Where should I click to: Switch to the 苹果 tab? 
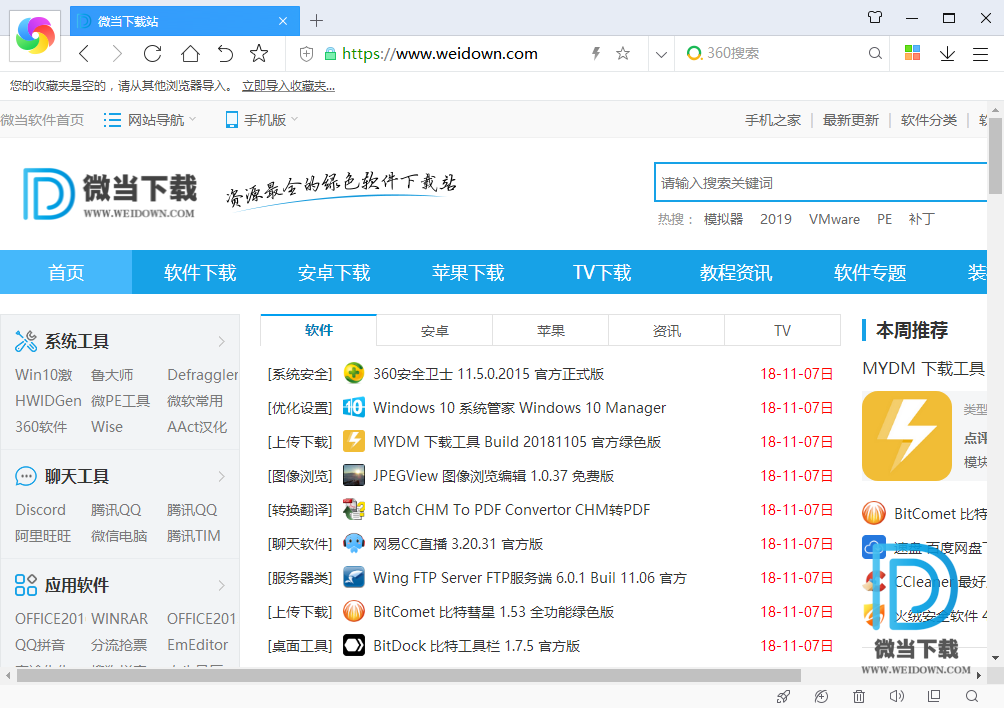pos(551,330)
